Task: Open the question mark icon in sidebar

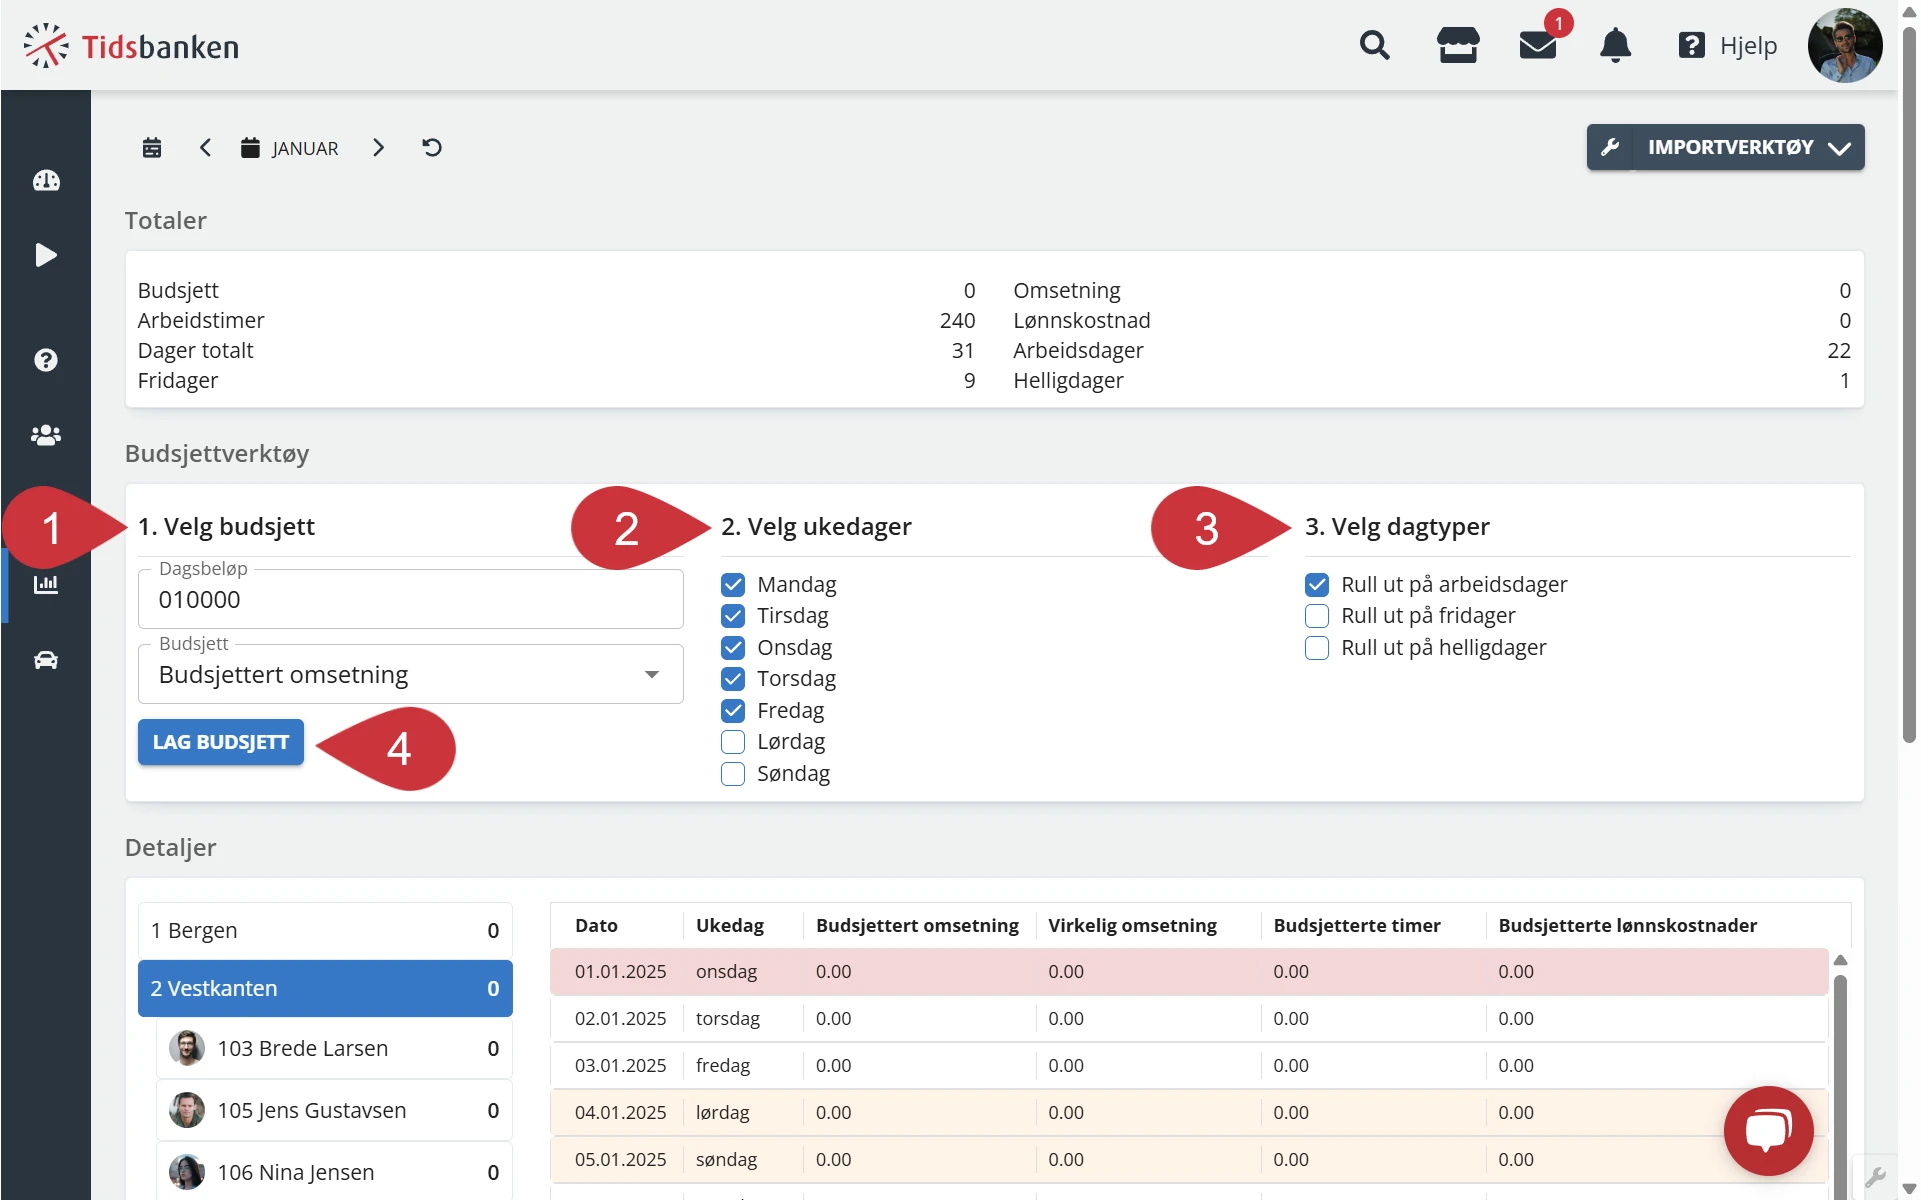Action: pos(46,360)
